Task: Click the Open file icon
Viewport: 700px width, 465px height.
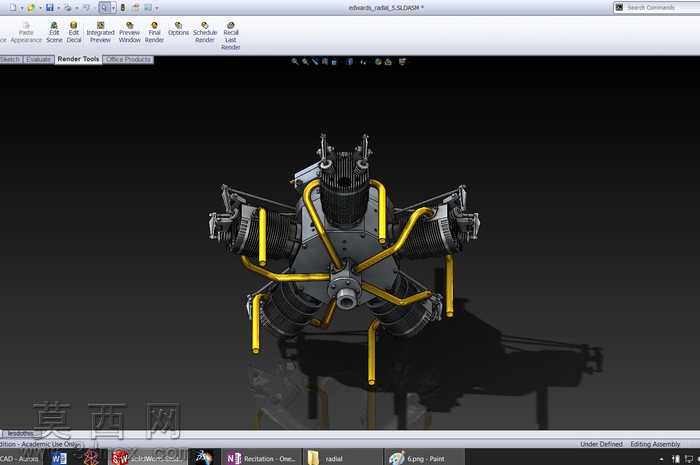Action: pos(31,8)
